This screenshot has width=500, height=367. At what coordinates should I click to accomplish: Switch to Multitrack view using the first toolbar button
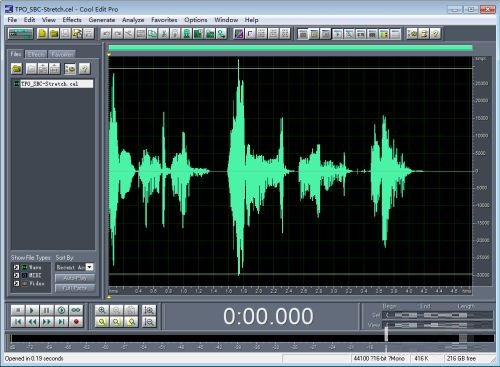pos(21,34)
